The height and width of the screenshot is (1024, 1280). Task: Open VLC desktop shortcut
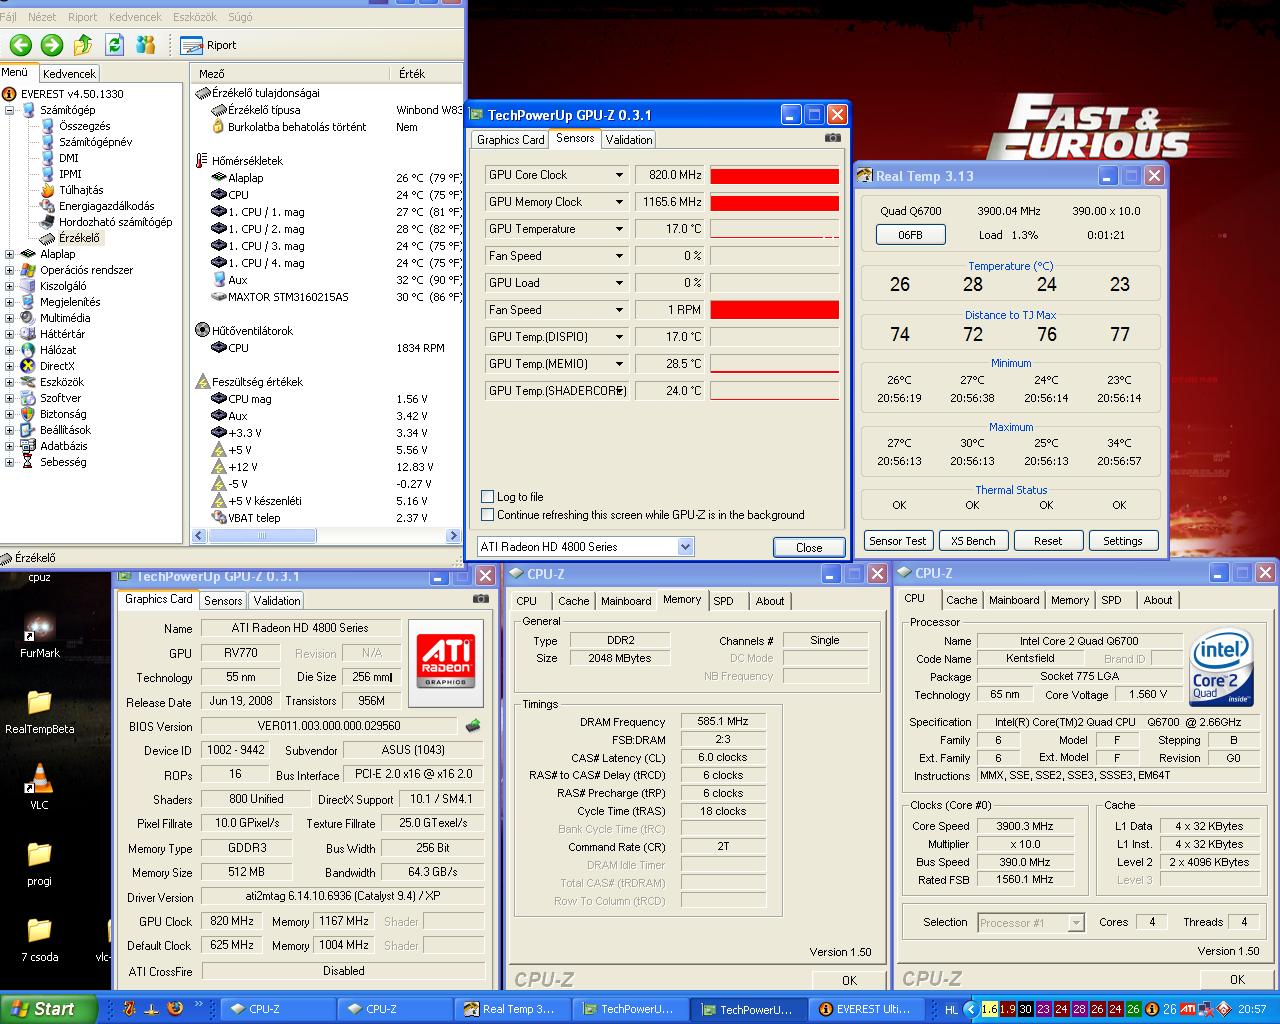click(x=39, y=787)
